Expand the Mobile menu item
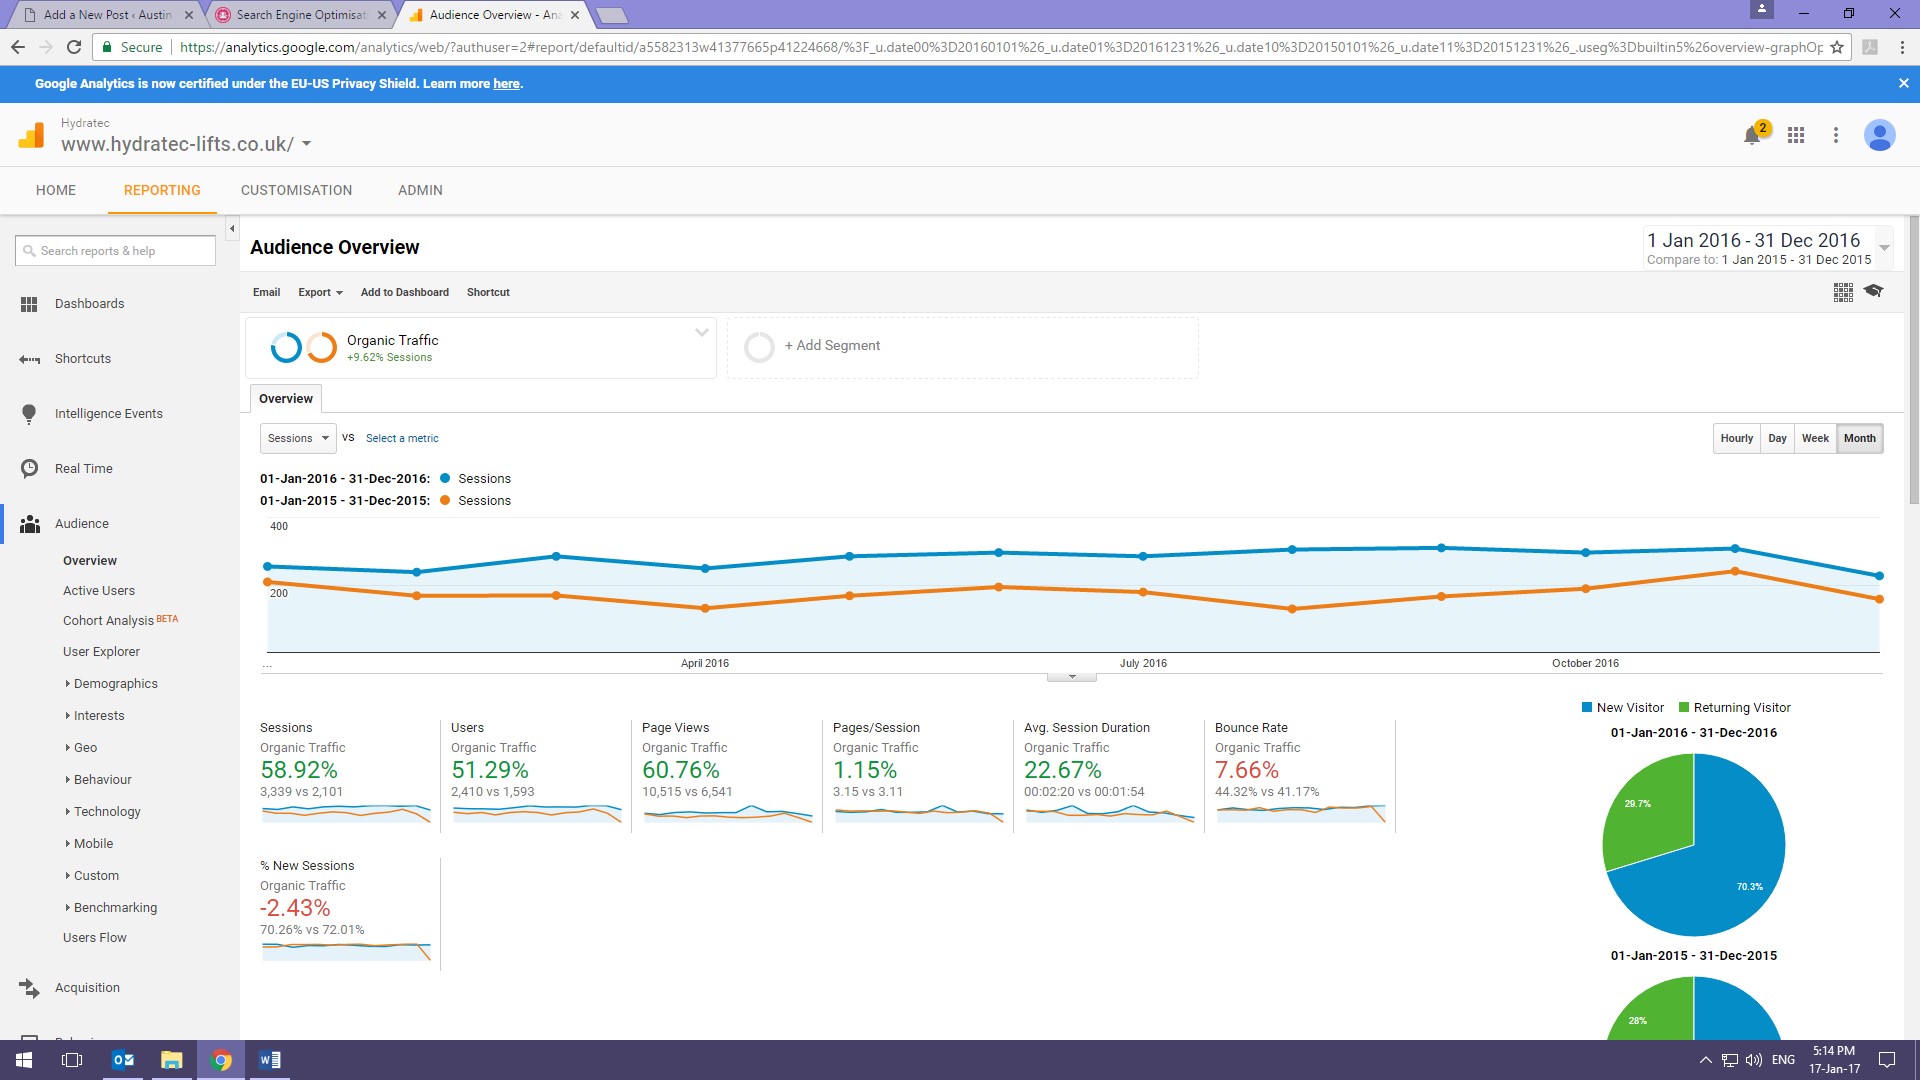The height and width of the screenshot is (1080, 1920). click(x=93, y=844)
